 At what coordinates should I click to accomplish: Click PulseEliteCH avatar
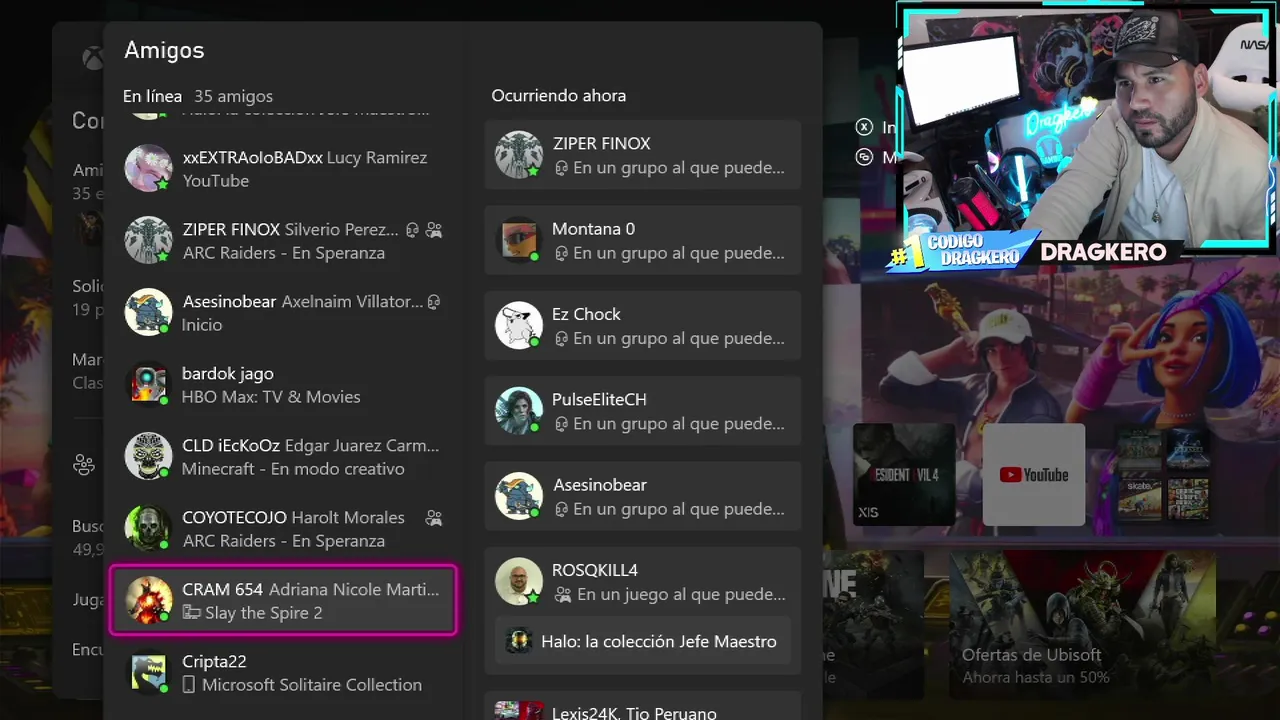pos(519,411)
